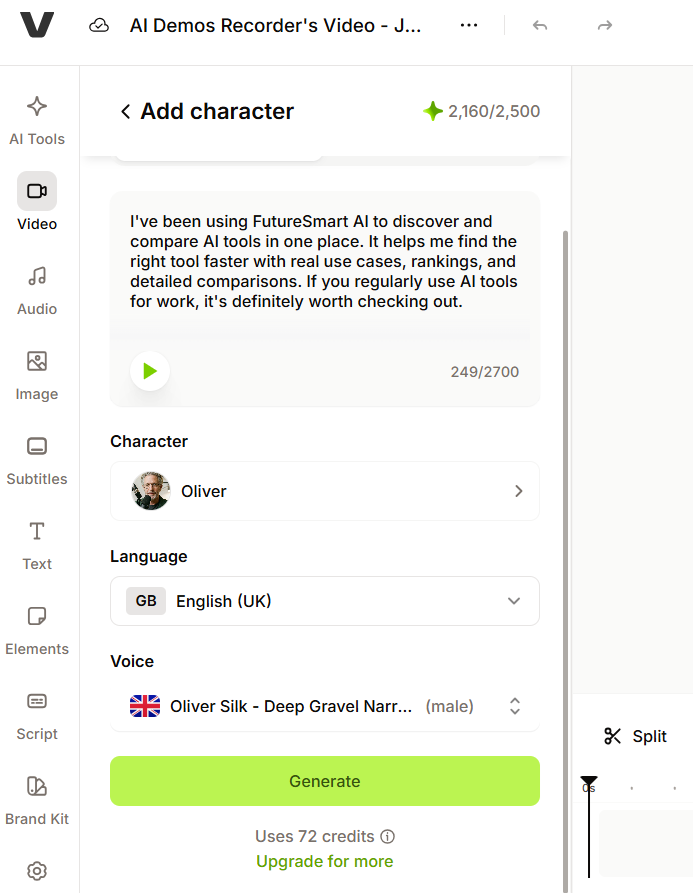This screenshot has width=693, height=893.
Task: Open the Oliver Silk voice dropdown
Action: point(325,706)
